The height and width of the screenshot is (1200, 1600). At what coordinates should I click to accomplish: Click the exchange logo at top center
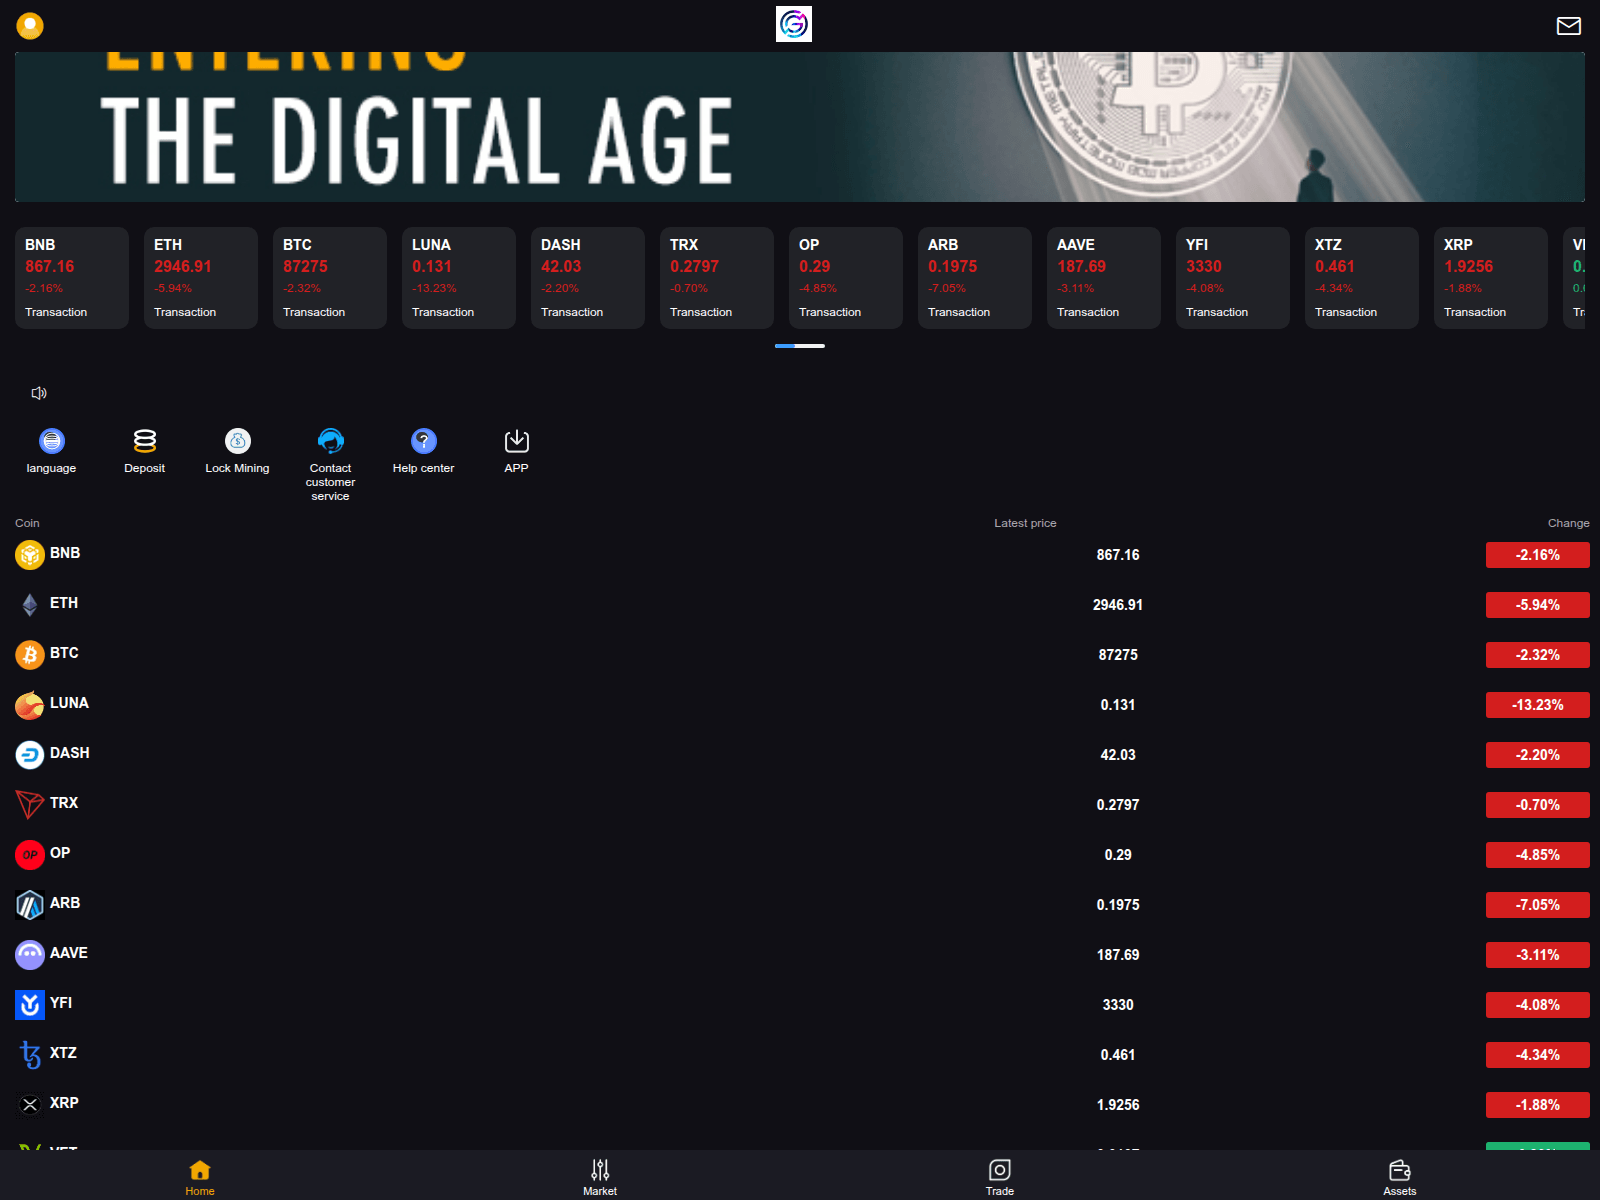click(x=793, y=25)
